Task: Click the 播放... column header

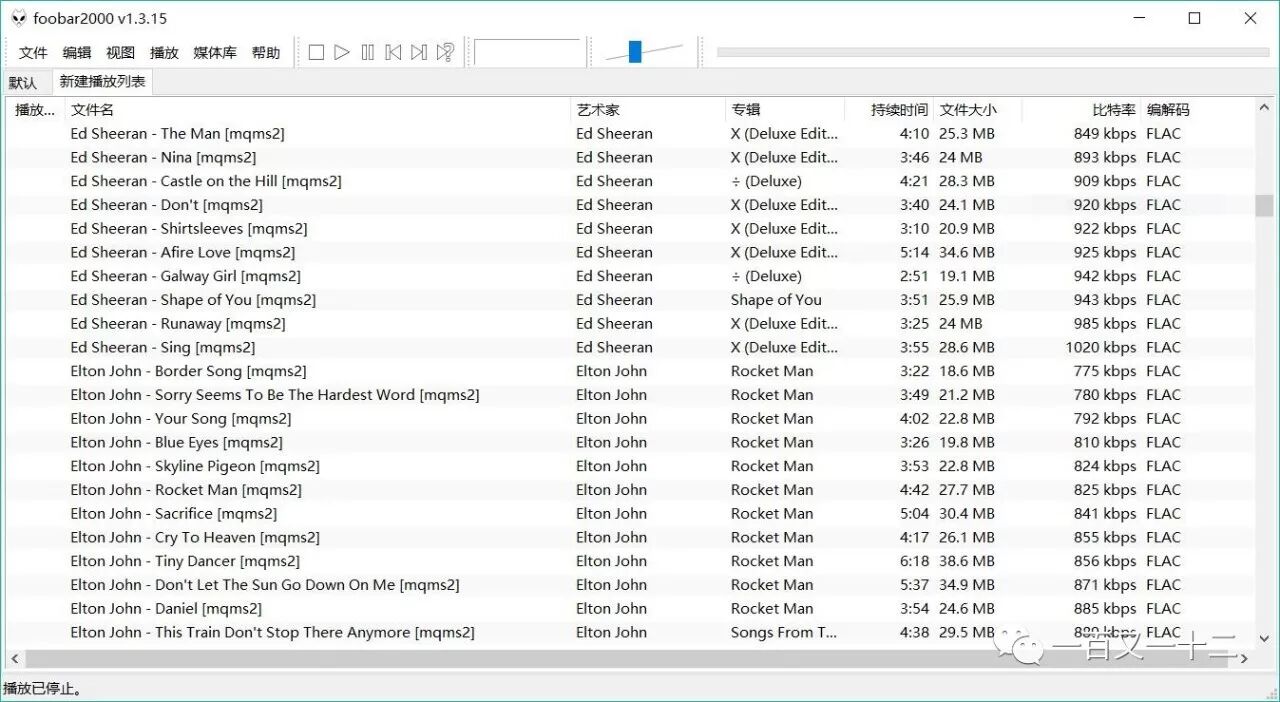Action: point(36,110)
